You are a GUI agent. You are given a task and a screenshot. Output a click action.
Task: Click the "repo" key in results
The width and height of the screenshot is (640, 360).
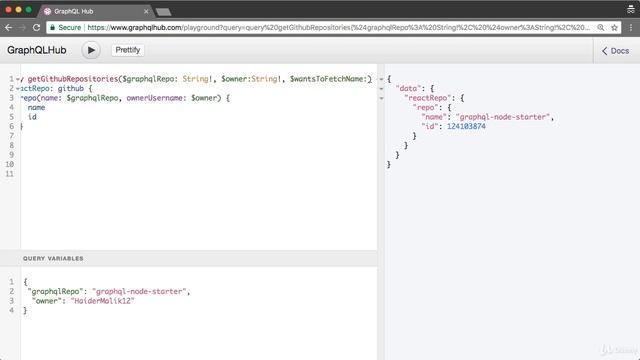[x=425, y=107]
